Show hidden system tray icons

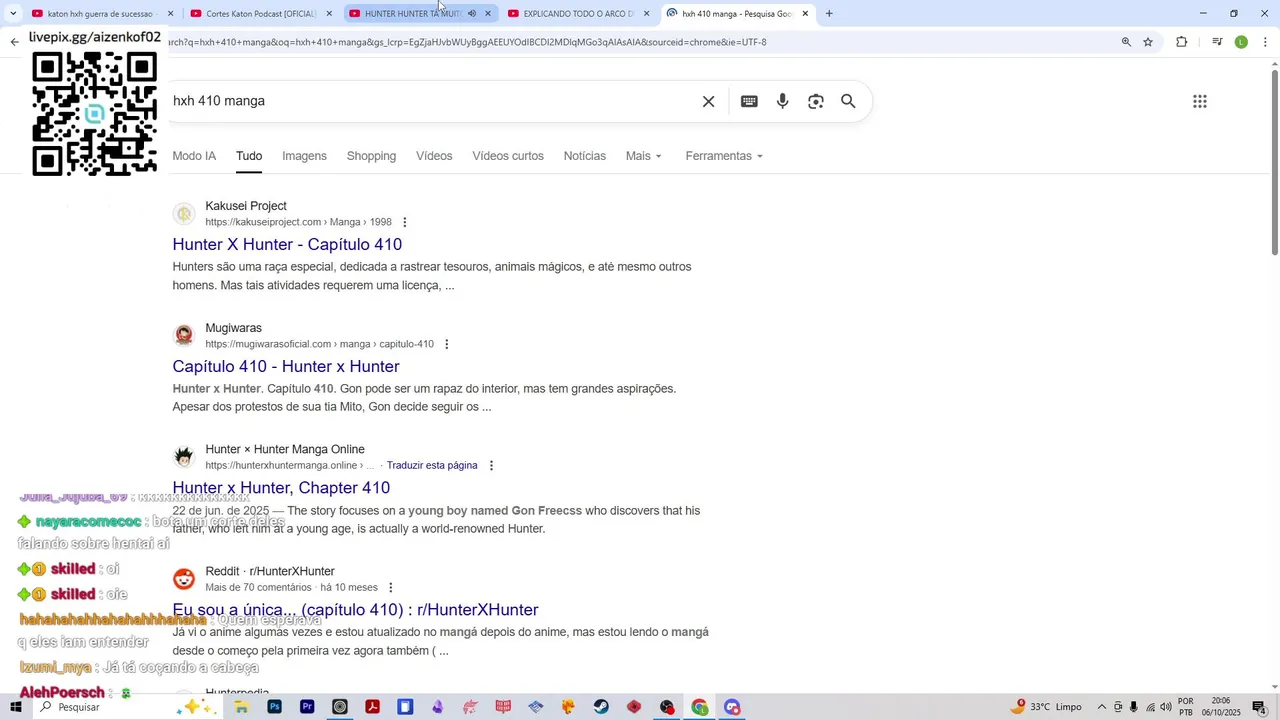coord(1102,707)
